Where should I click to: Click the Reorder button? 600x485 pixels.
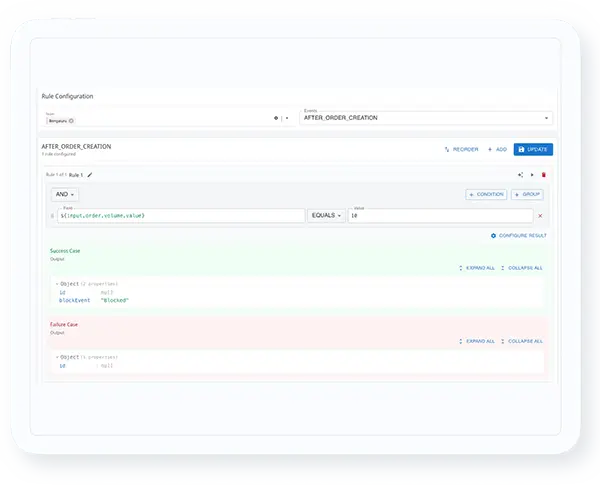tap(461, 149)
